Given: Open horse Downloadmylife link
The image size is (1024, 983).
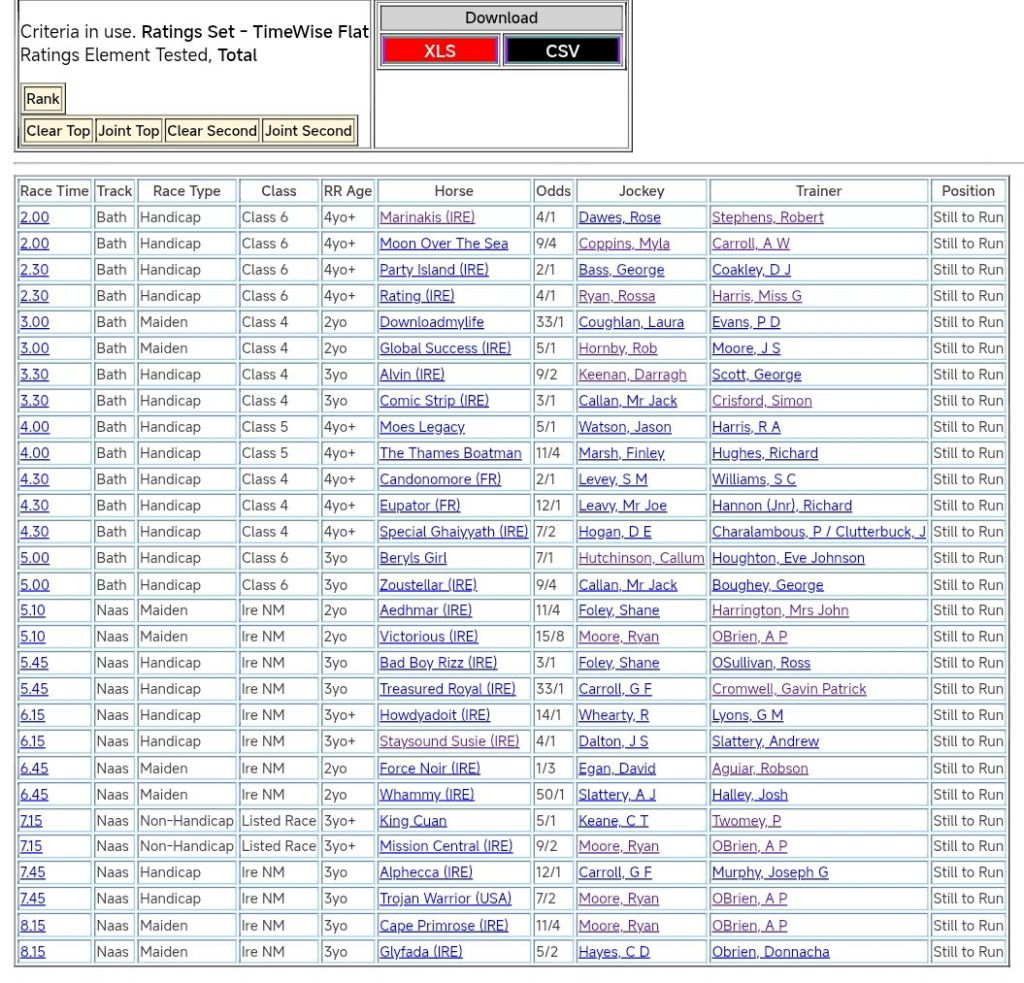Looking at the screenshot, I should pyautogui.click(x=431, y=322).
